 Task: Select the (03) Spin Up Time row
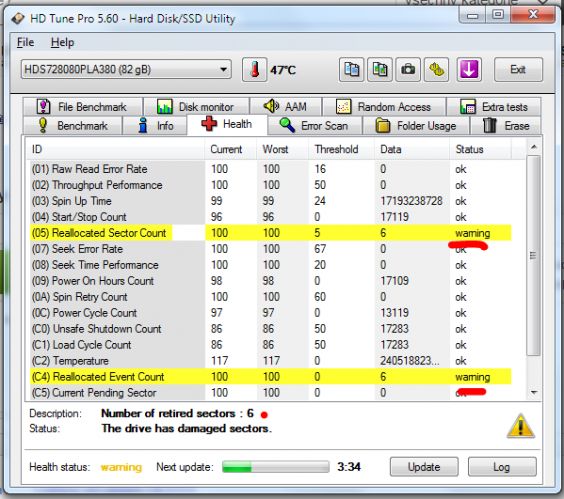coord(270,201)
